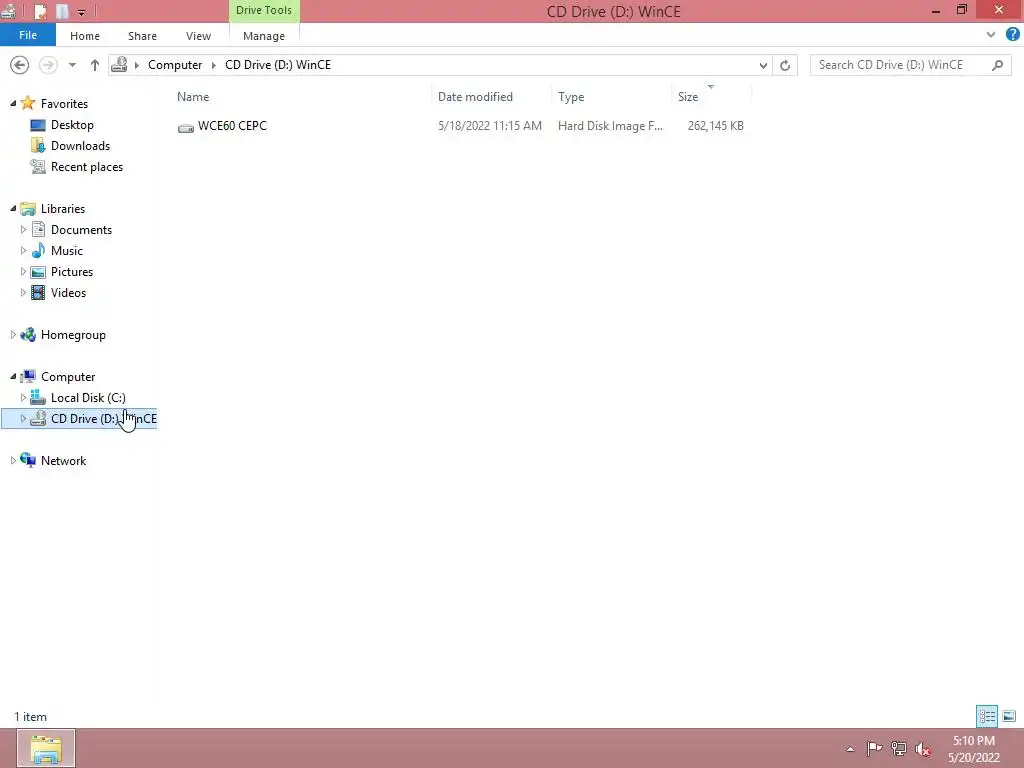
Task: Open Desktop in Favorites
Action: click(72, 125)
